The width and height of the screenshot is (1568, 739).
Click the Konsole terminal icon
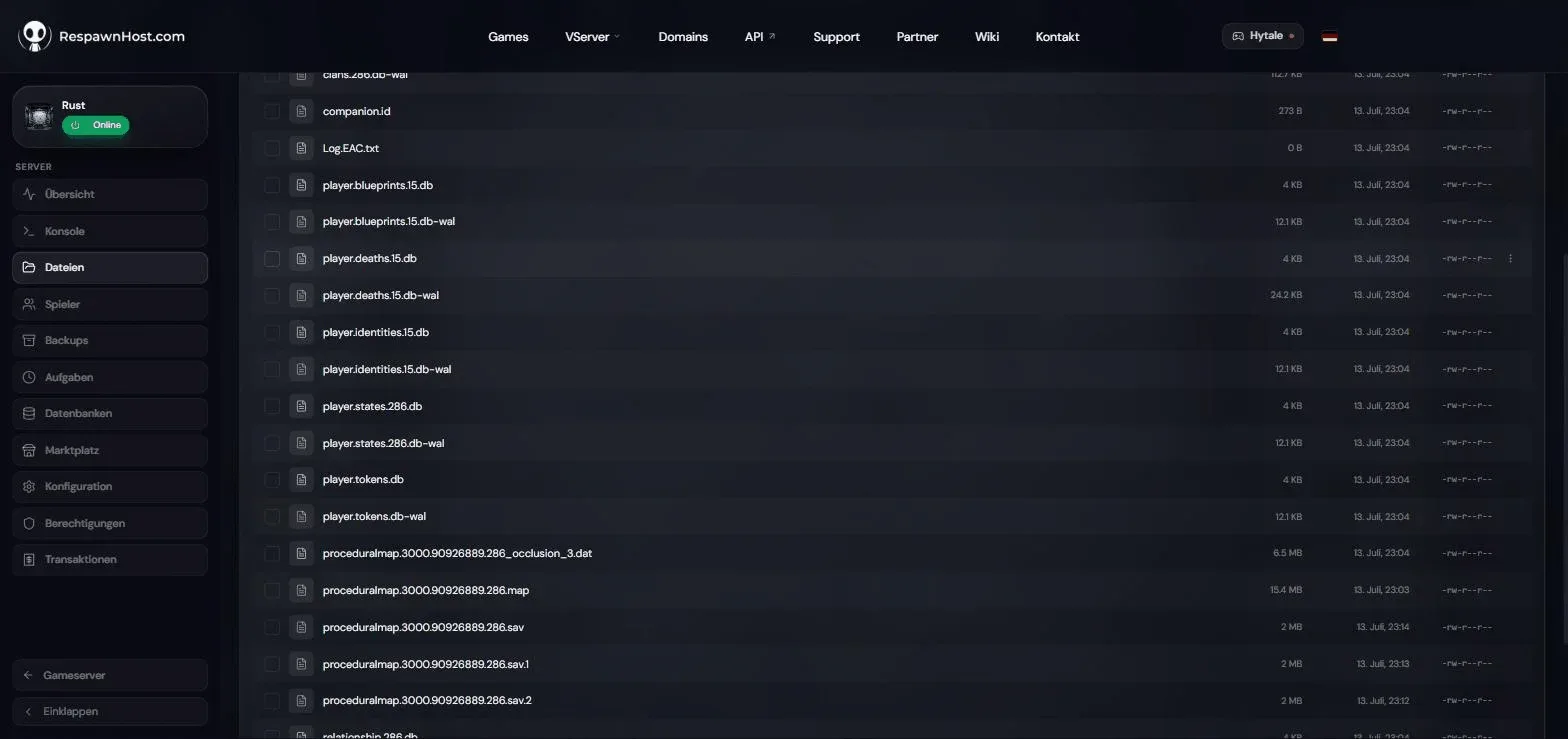click(29, 231)
